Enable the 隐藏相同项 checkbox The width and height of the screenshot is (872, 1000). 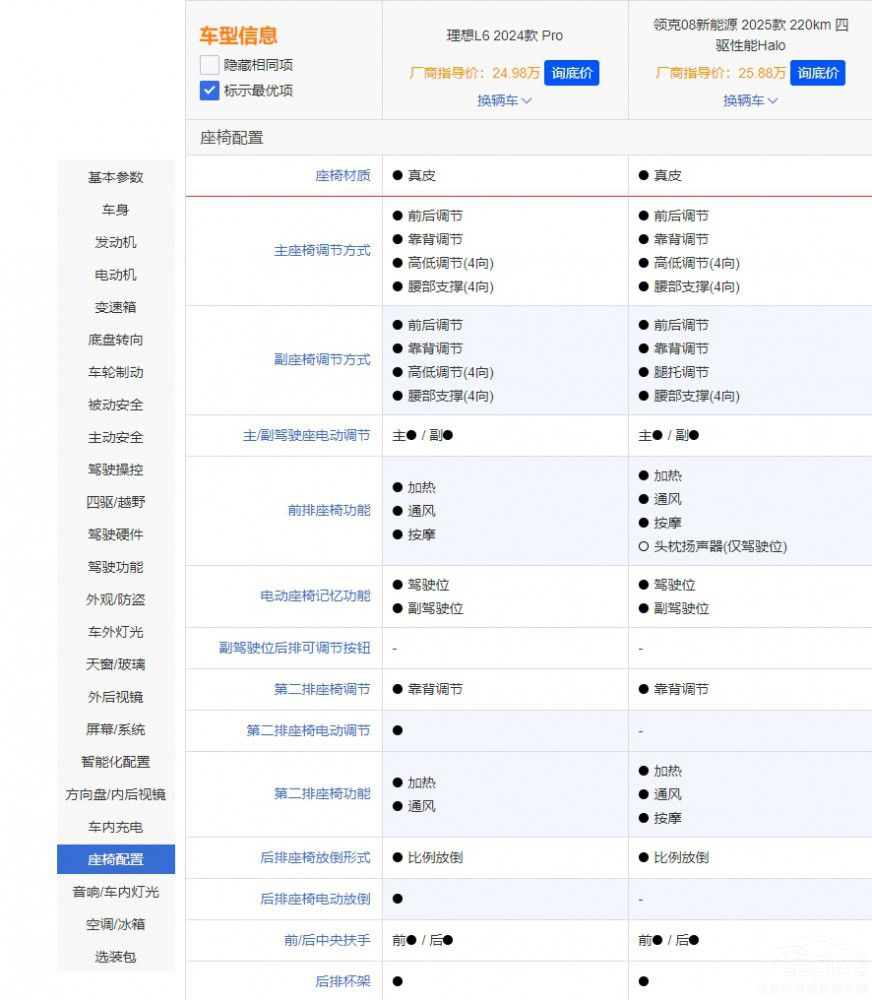208,65
